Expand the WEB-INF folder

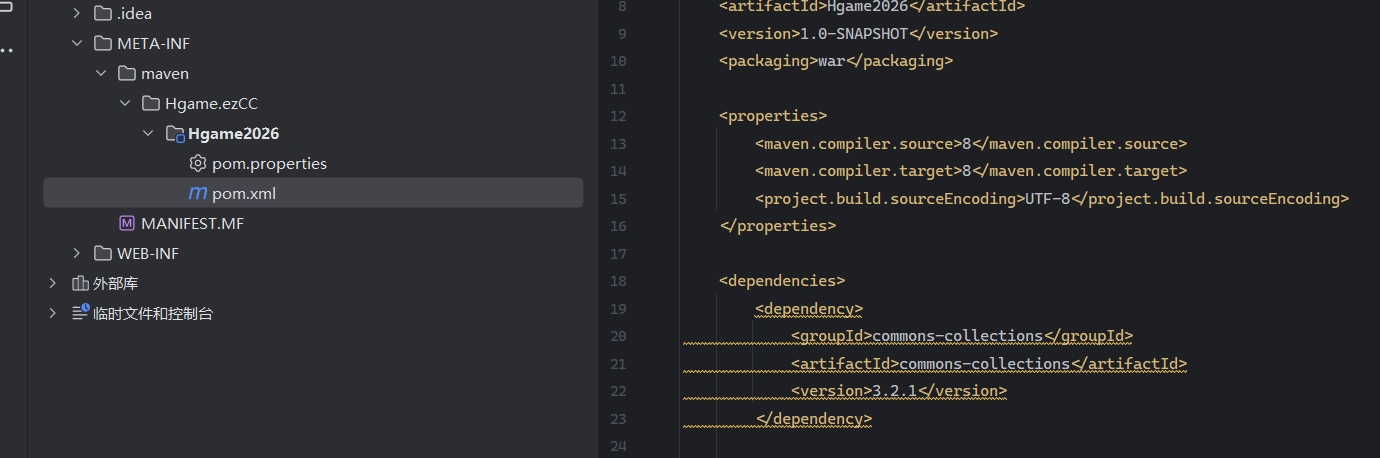[x=77, y=253]
